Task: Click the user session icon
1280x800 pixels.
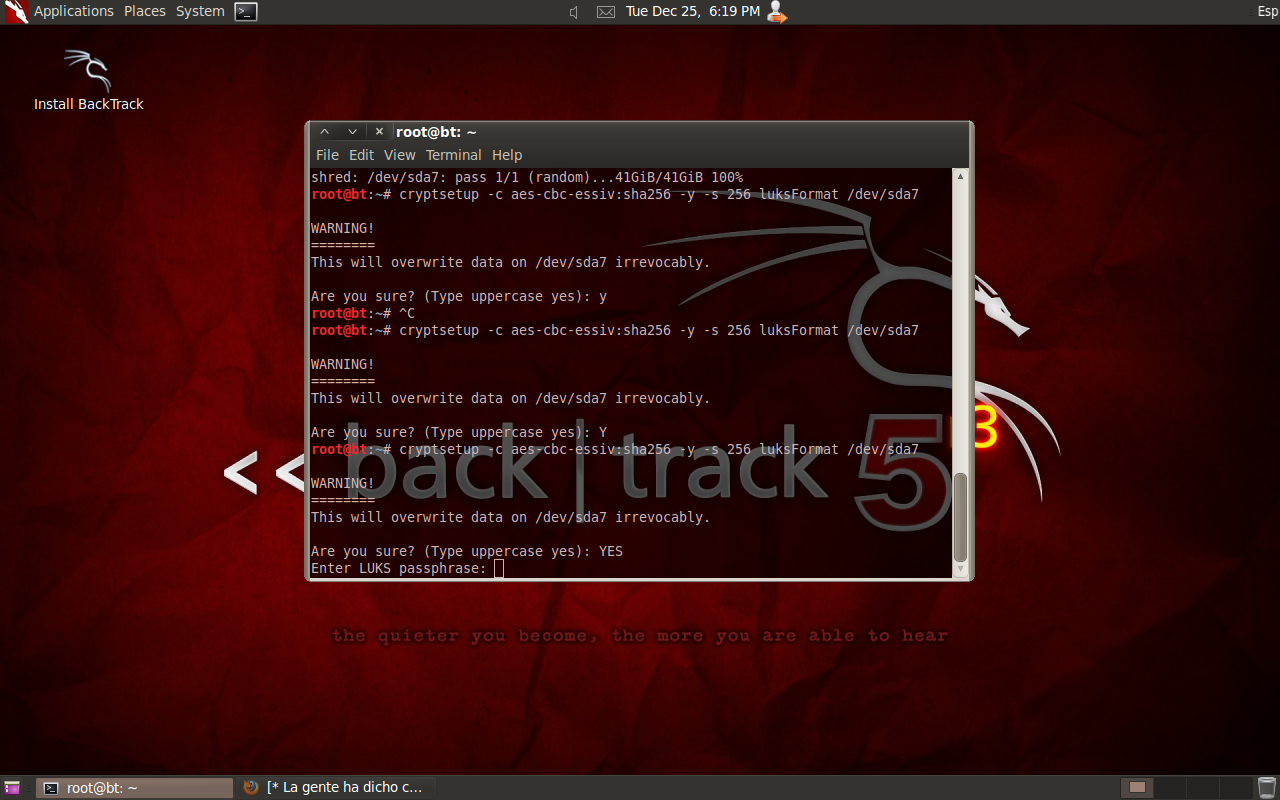Action: pyautogui.click(x=777, y=12)
